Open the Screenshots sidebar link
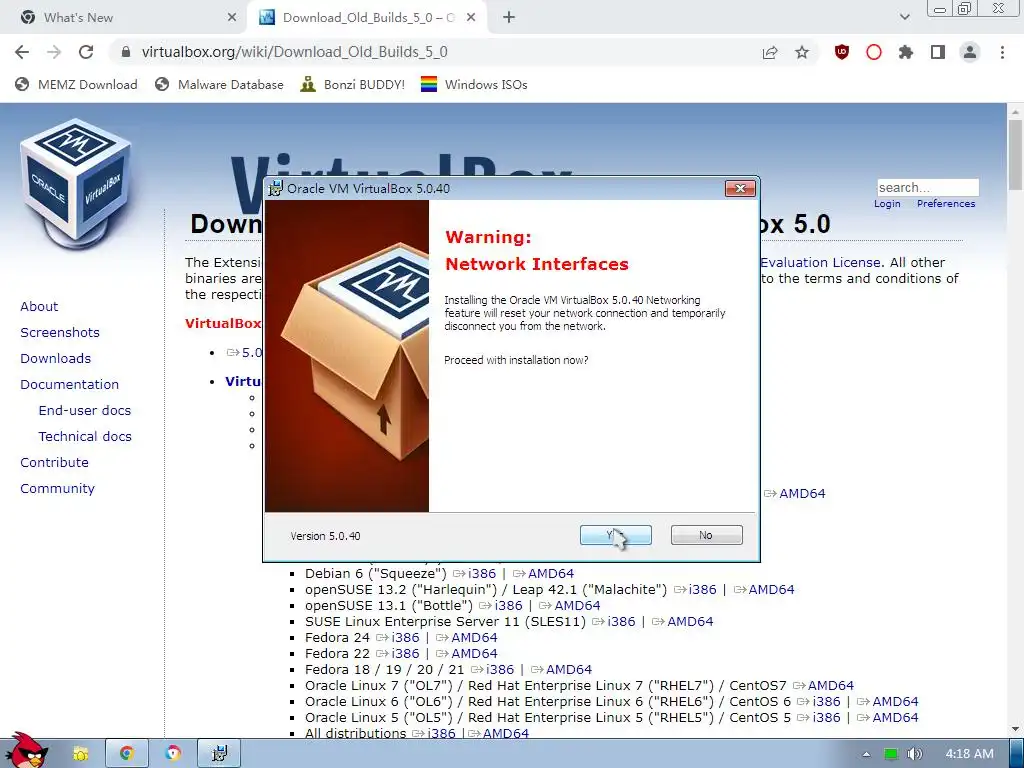1024x768 pixels. 60,332
